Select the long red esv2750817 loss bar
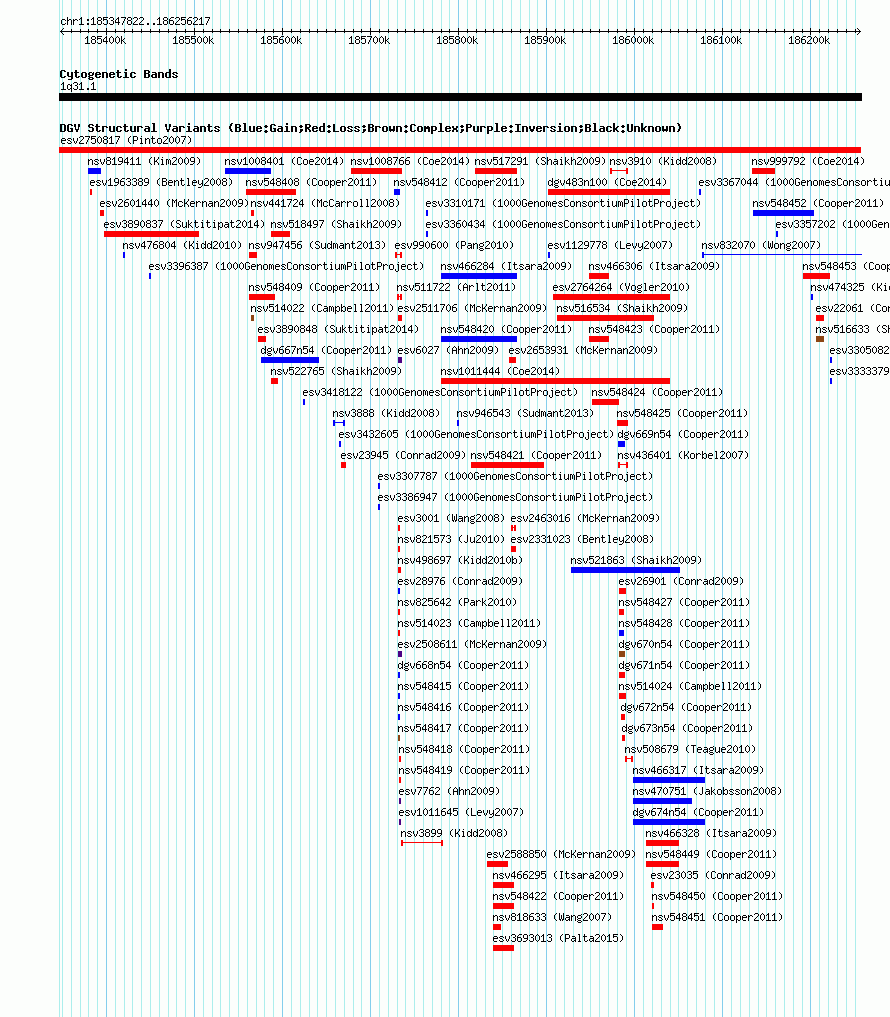The height and width of the screenshot is (1017, 890). click(x=460, y=150)
